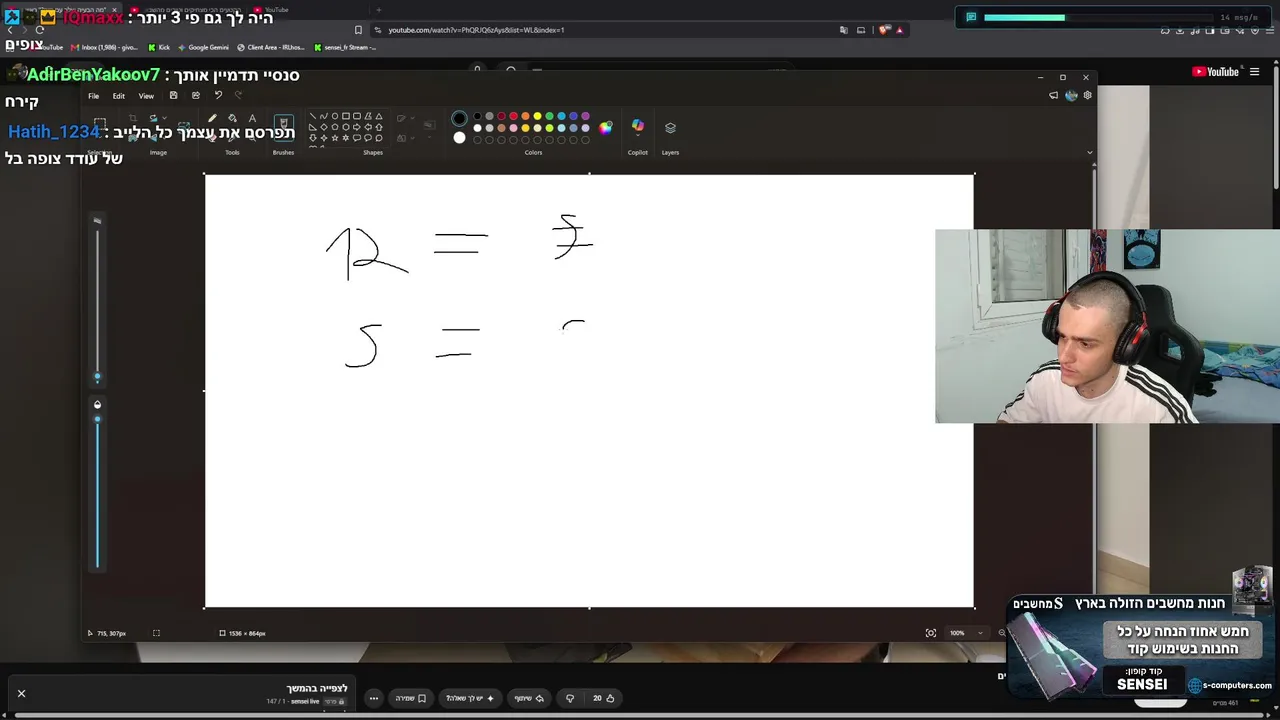Save the drawing with the floppy disk icon
This screenshot has width=1280, height=720.
pyautogui.click(x=173, y=96)
